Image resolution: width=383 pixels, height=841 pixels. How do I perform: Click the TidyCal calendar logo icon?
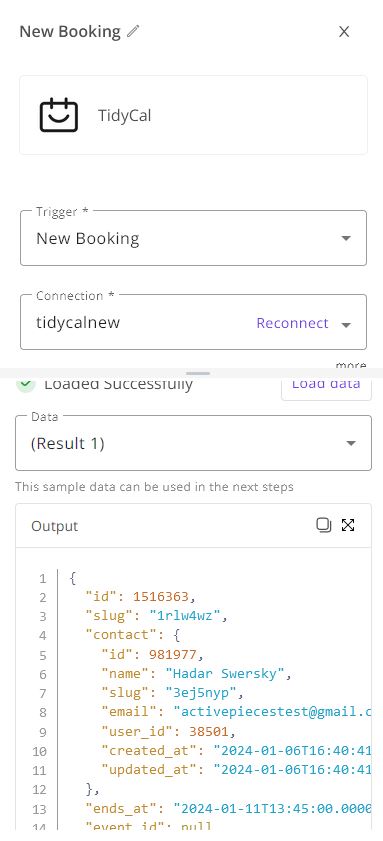click(59, 115)
